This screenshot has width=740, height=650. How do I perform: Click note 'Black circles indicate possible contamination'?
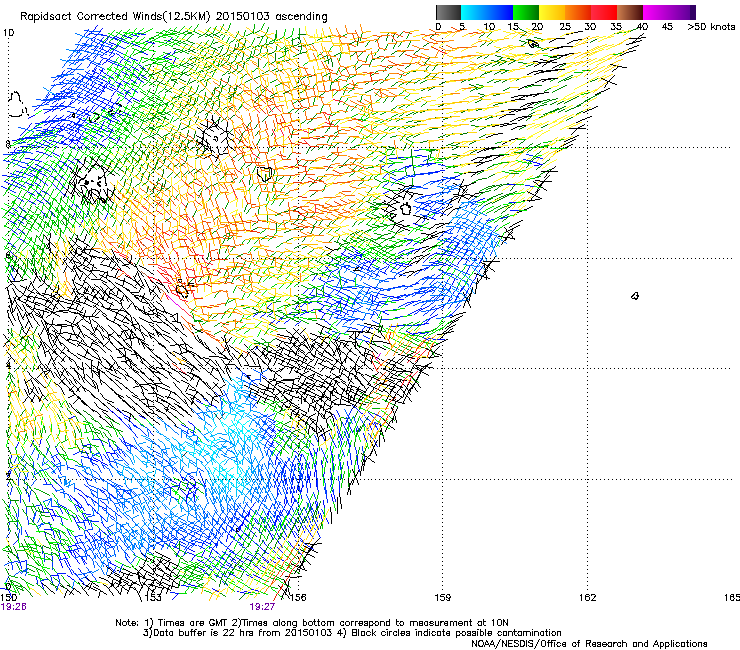[x=456, y=633]
